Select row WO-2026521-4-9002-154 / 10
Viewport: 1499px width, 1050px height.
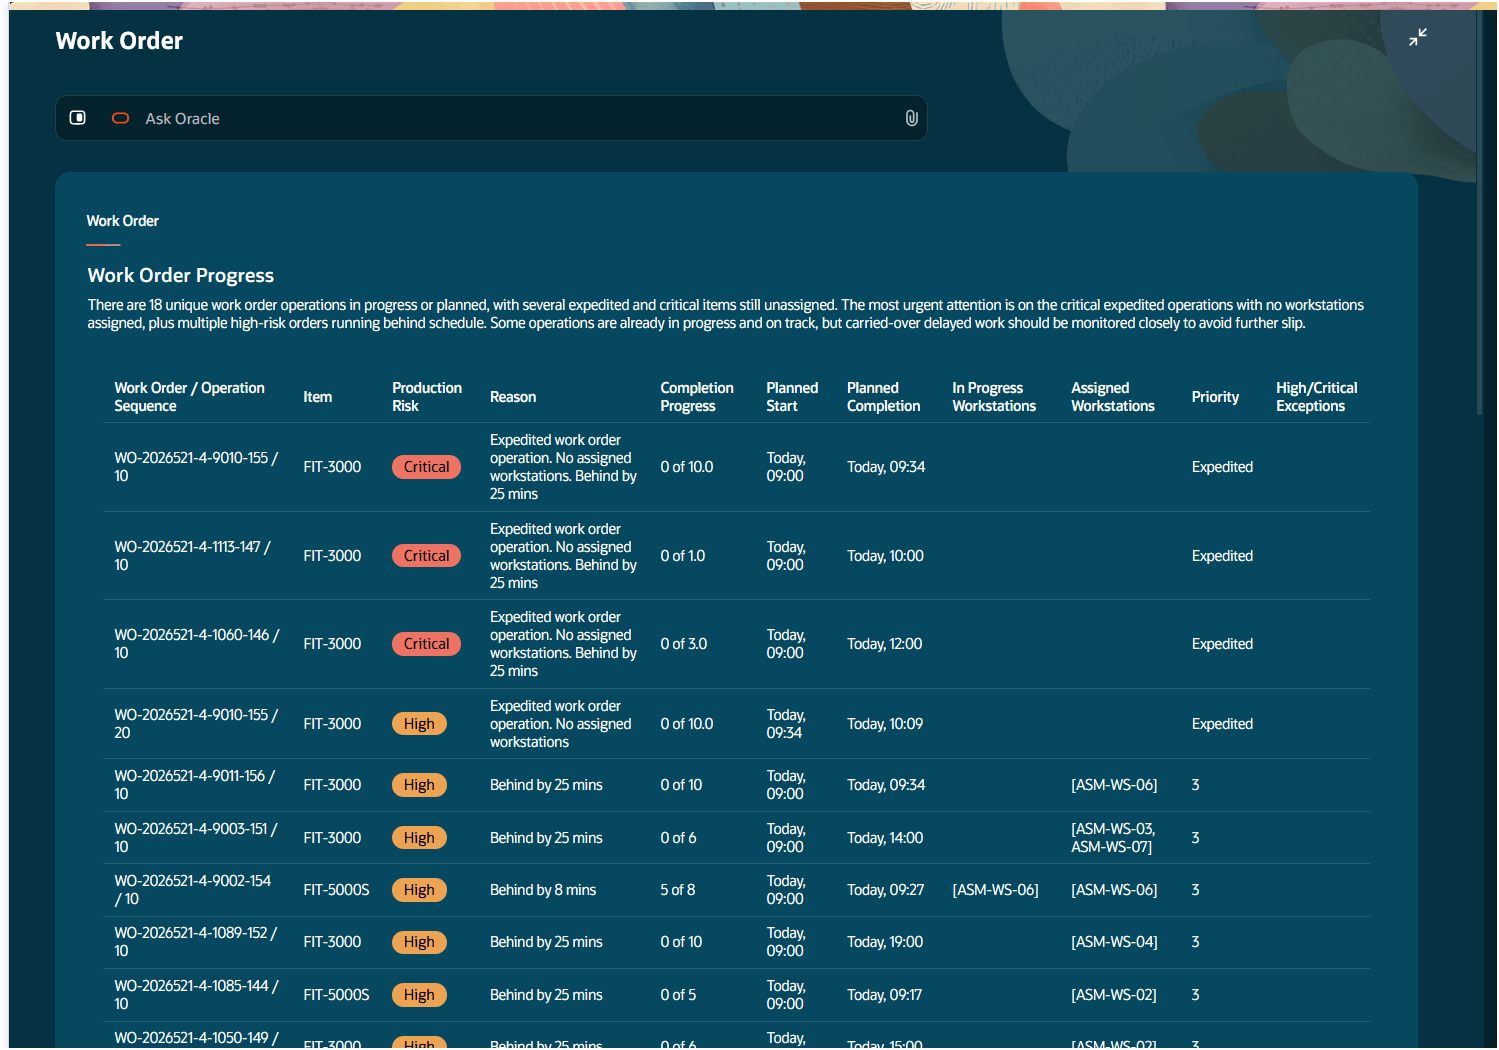click(736, 890)
